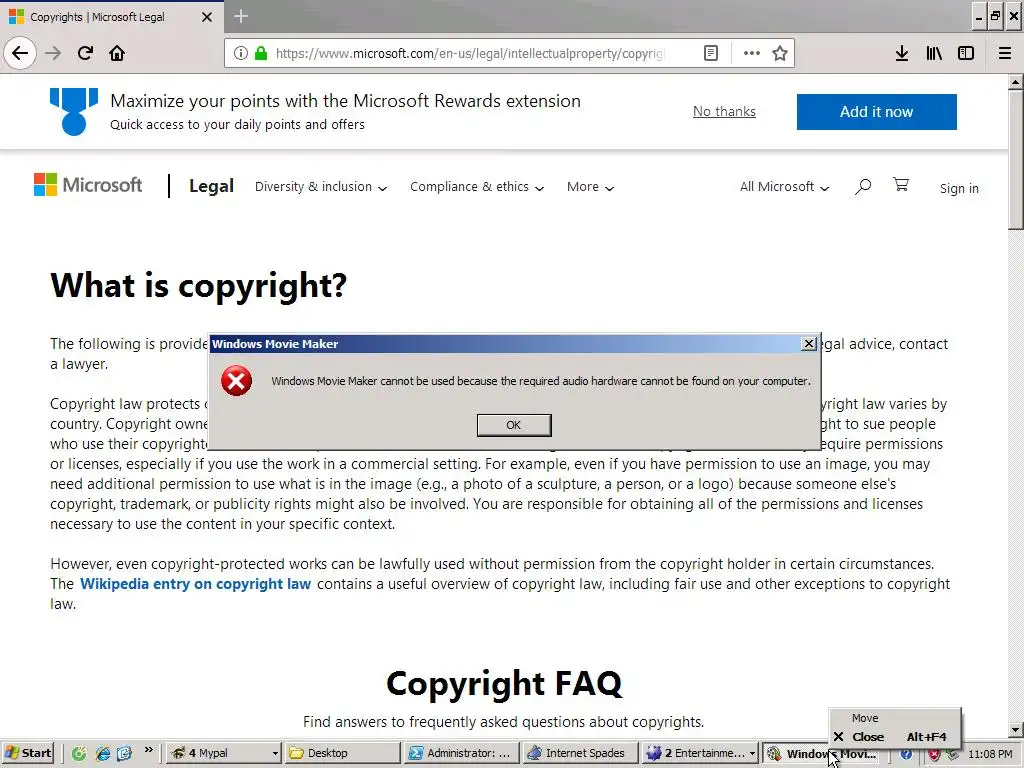Click the What is copyright? heading

point(199,285)
